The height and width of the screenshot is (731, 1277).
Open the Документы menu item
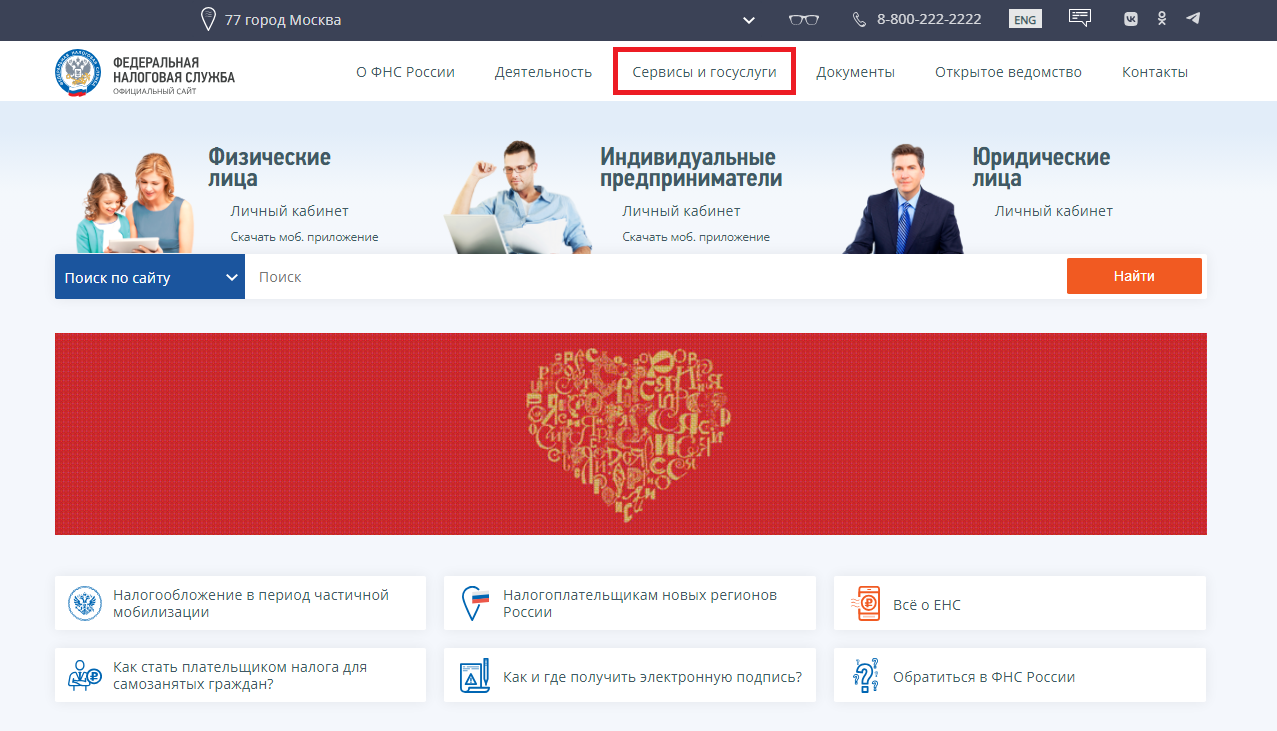[855, 72]
